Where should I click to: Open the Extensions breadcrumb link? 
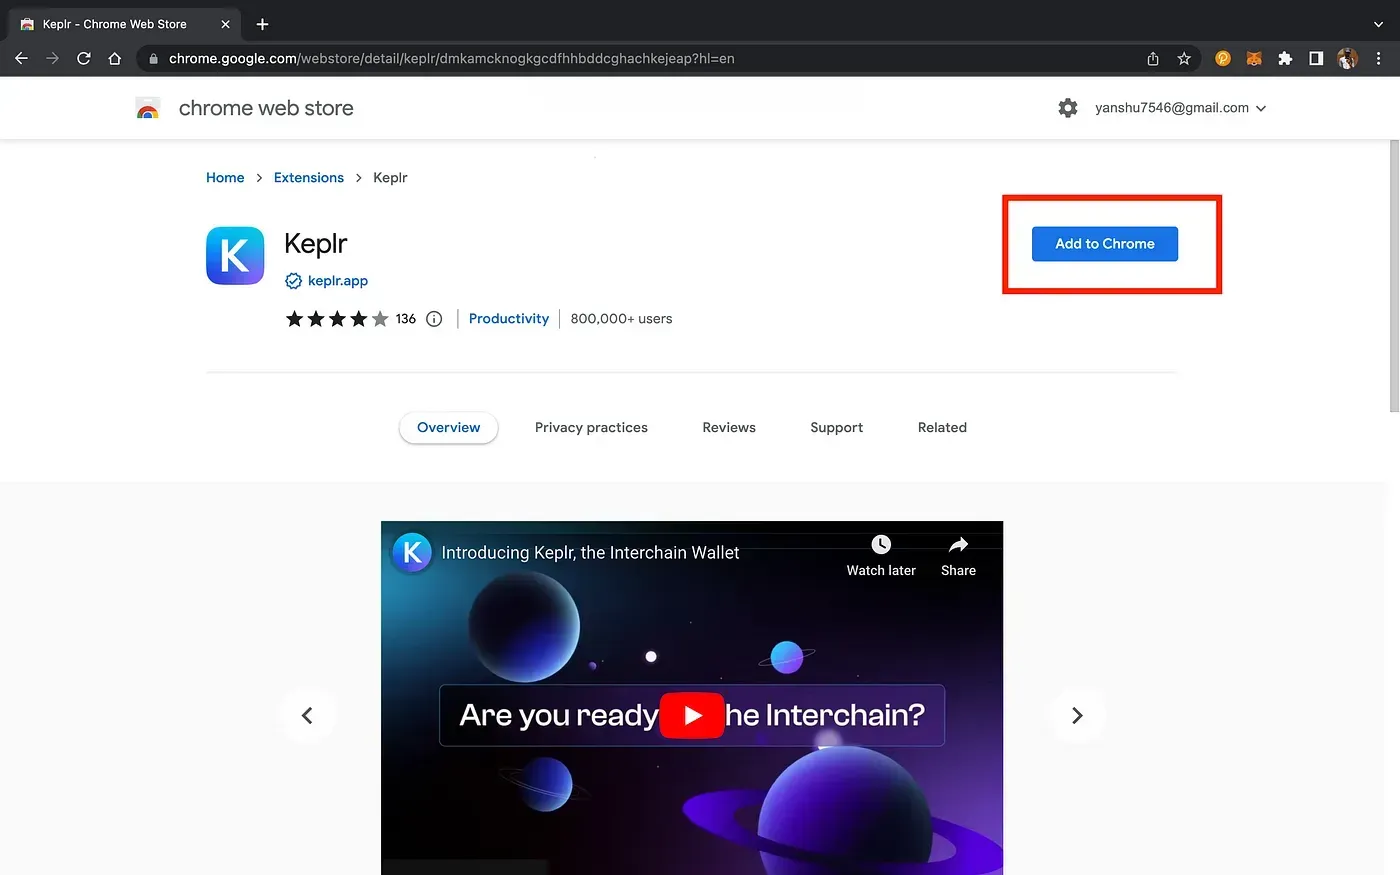(x=309, y=178)
